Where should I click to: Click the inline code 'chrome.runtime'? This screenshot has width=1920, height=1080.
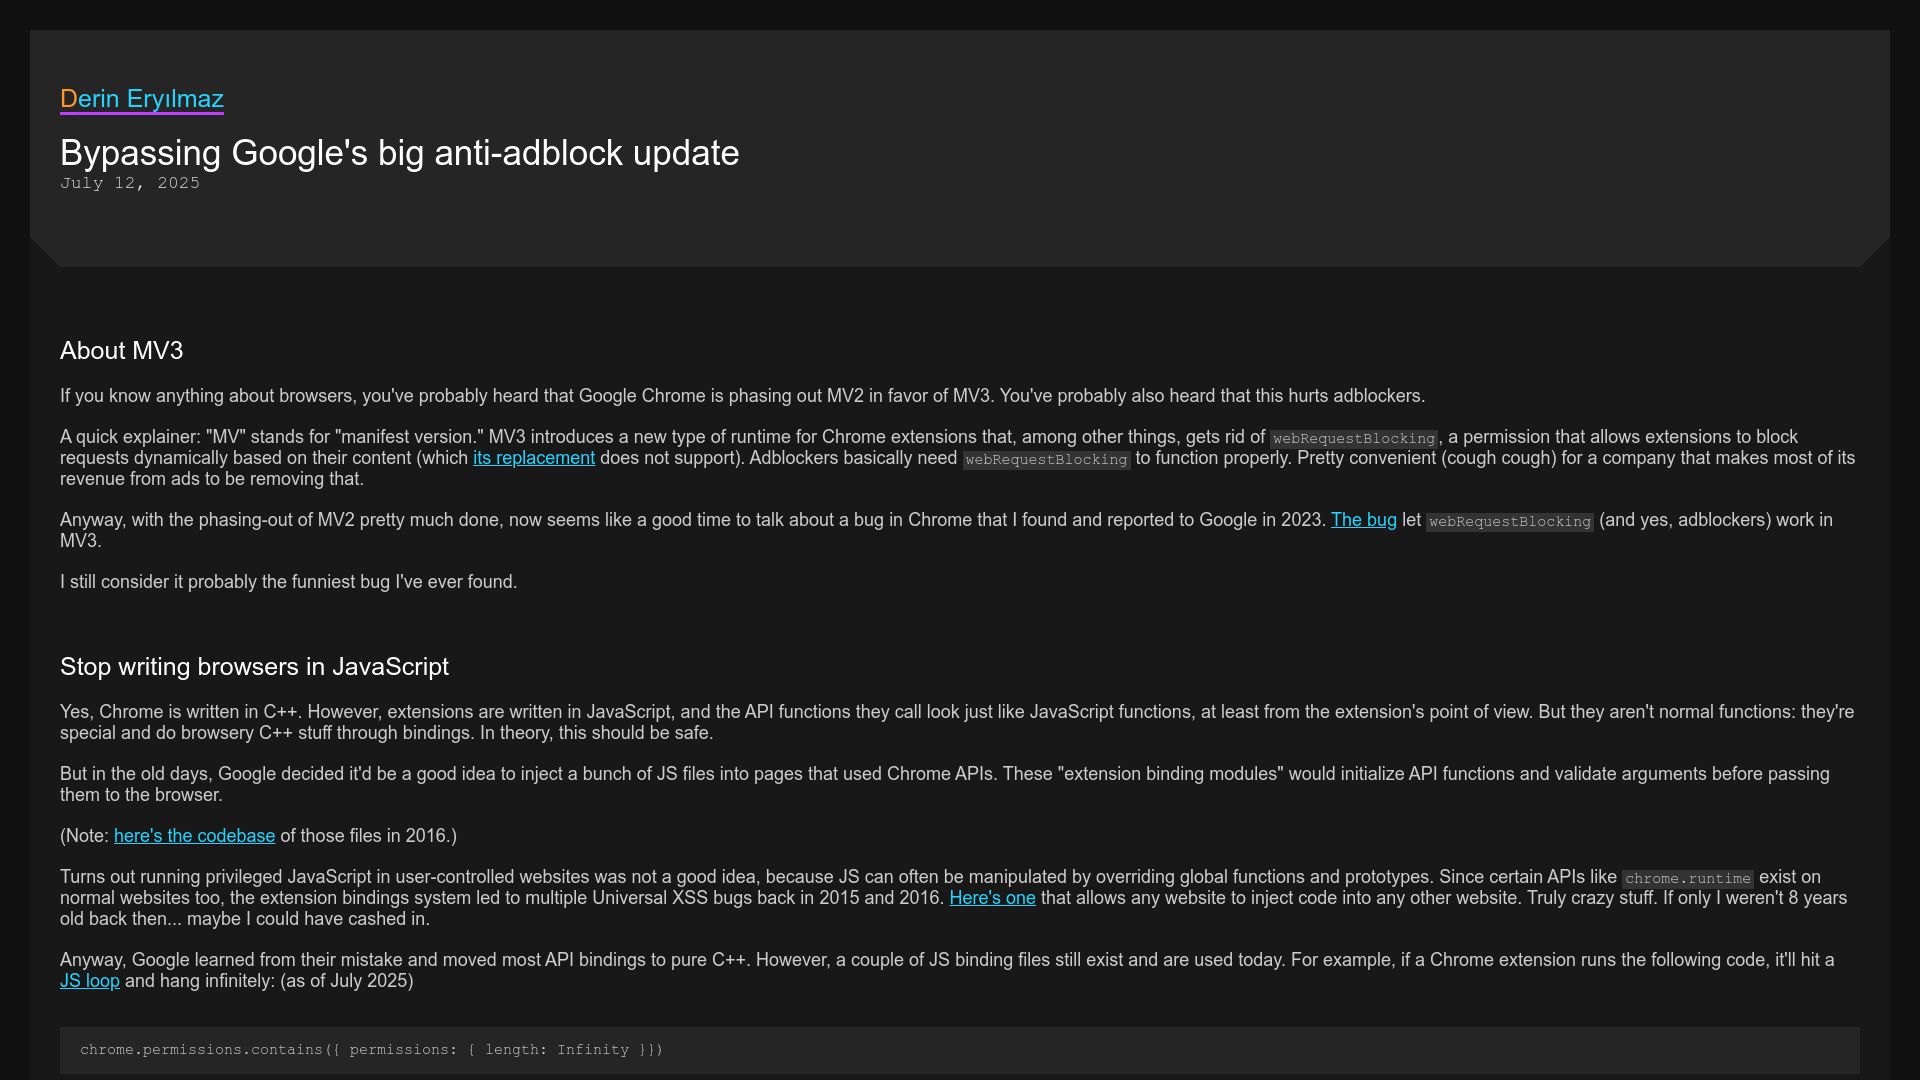pos(1688,878)
